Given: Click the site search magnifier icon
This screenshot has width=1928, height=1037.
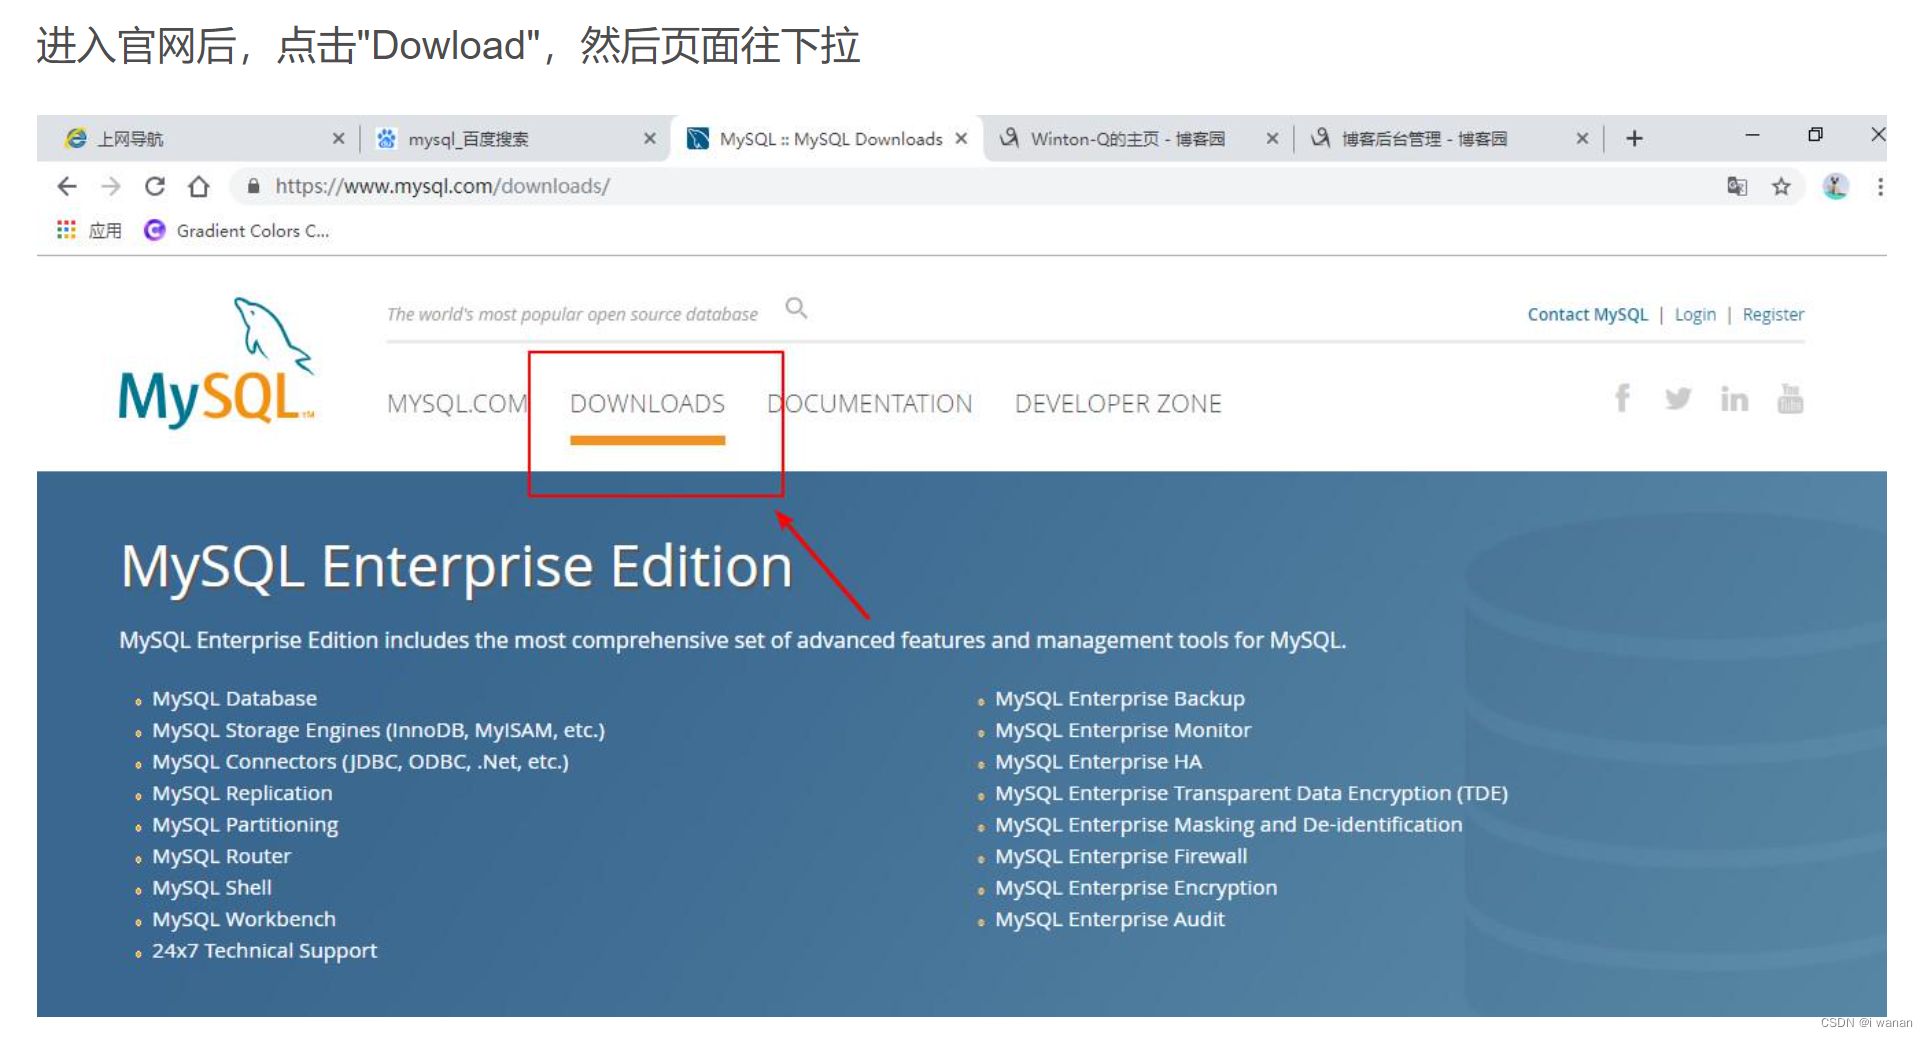Looking at the screenshot, I should 796,308.
